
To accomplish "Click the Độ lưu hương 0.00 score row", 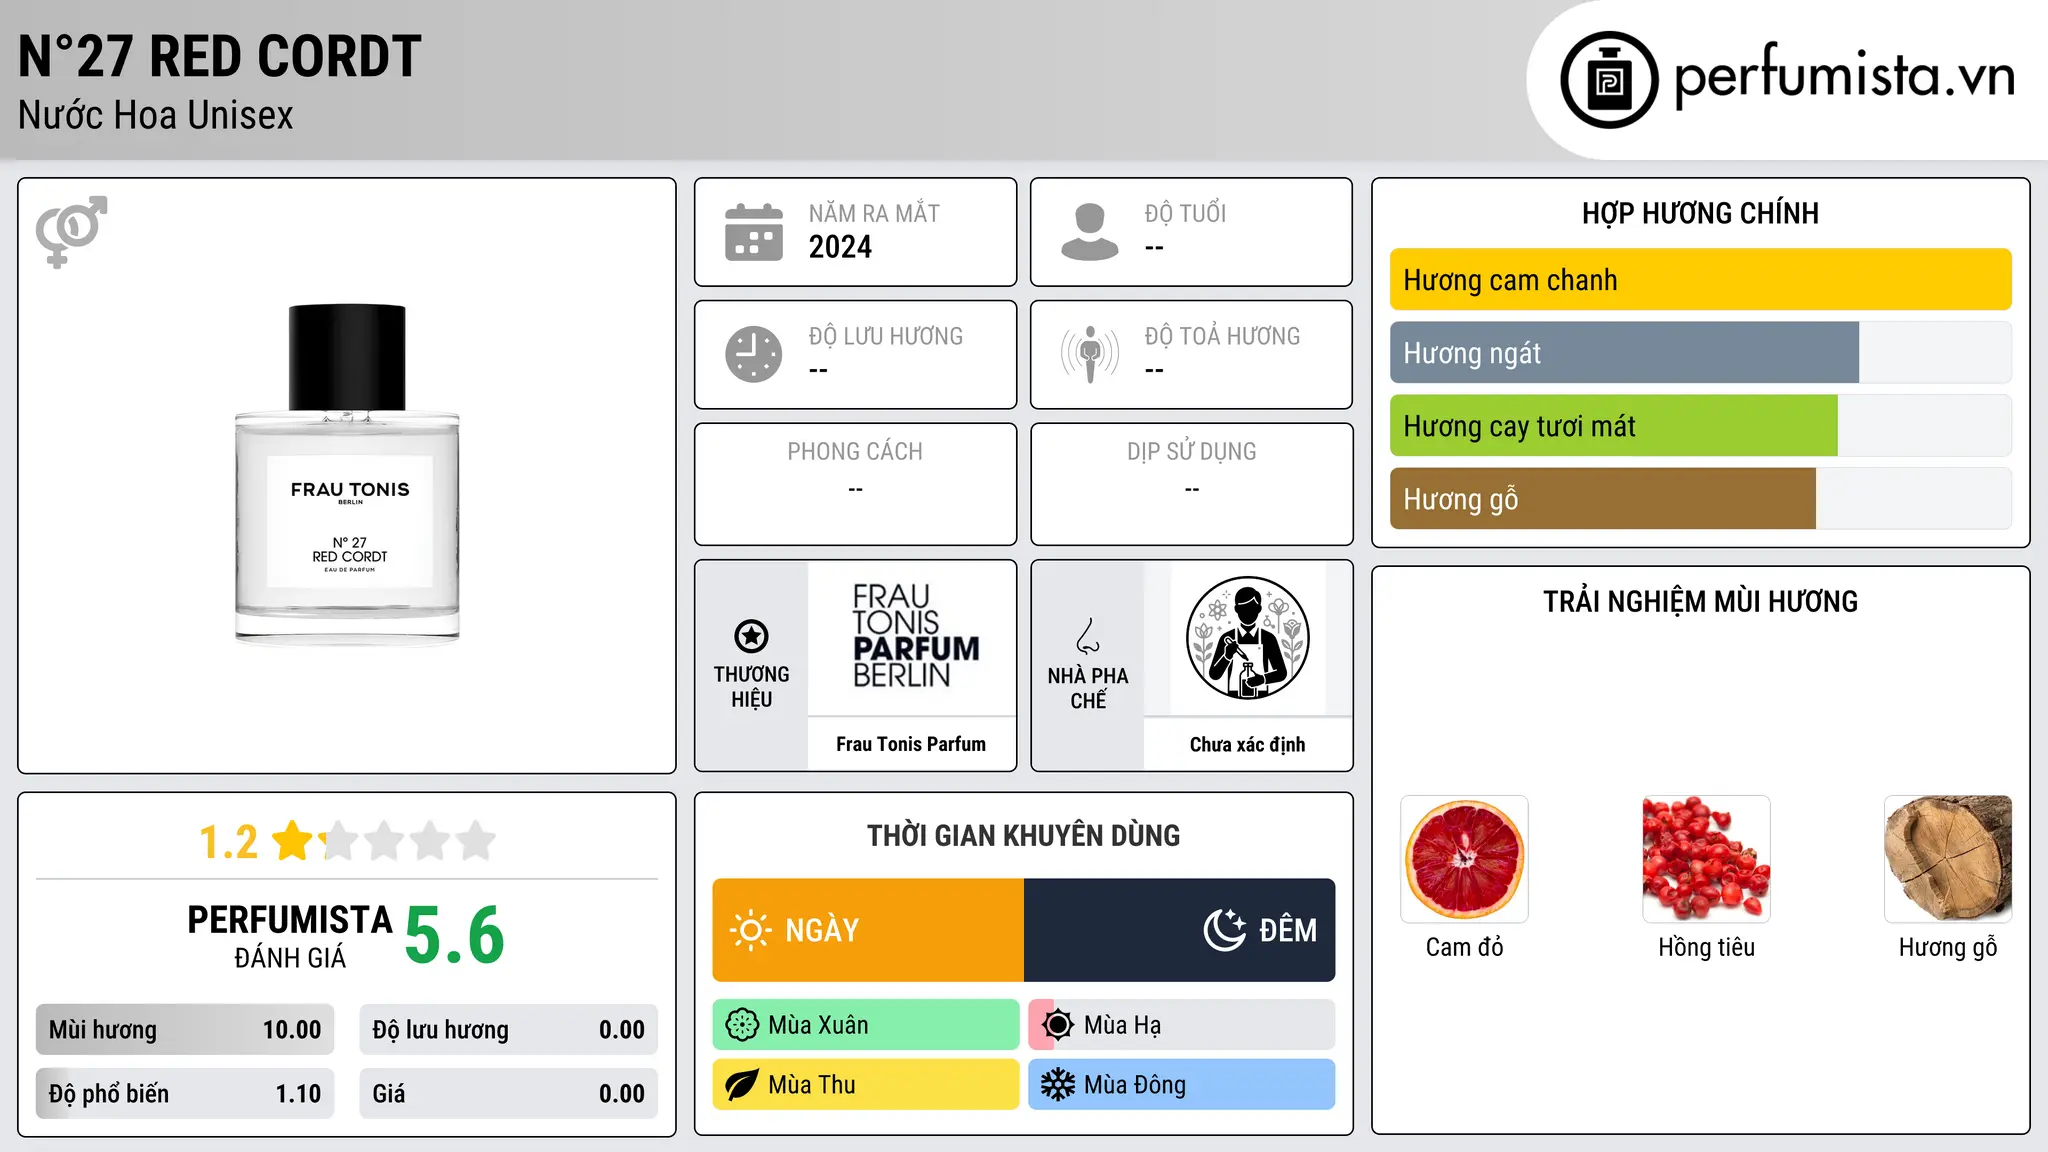I will pyautogui.click(x=509, y=1030).
